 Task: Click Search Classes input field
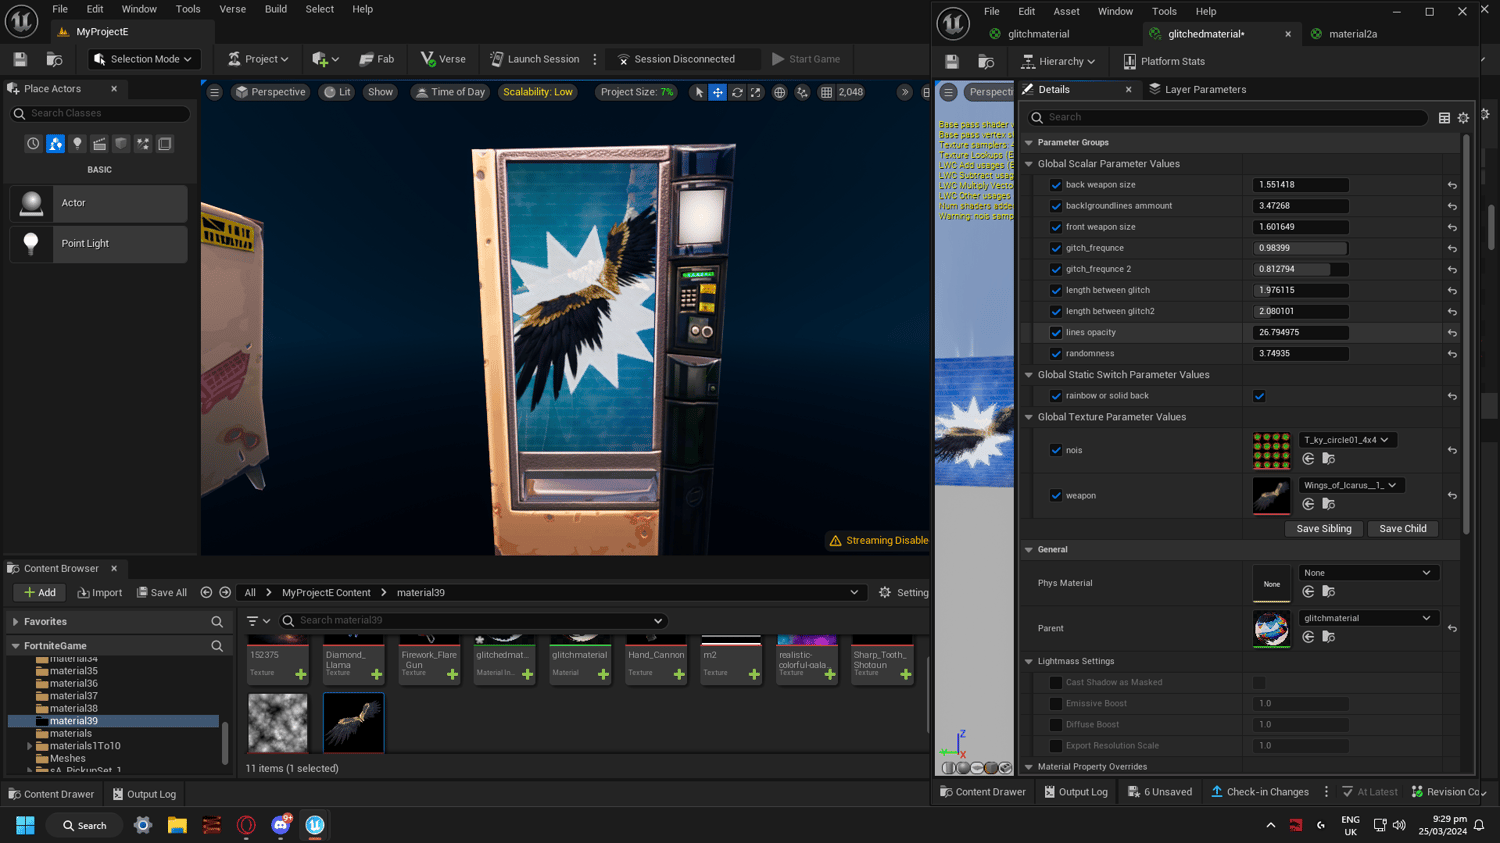(100, 114)
